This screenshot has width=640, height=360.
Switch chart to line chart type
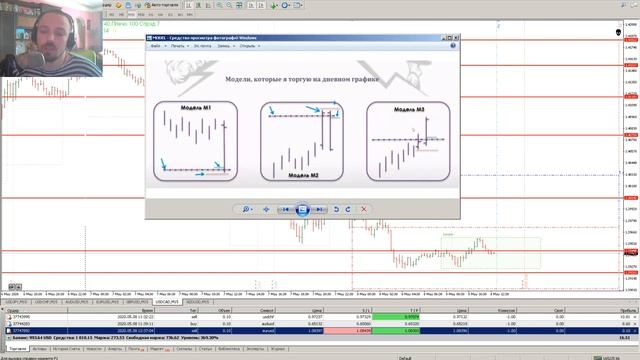(208, 5)
